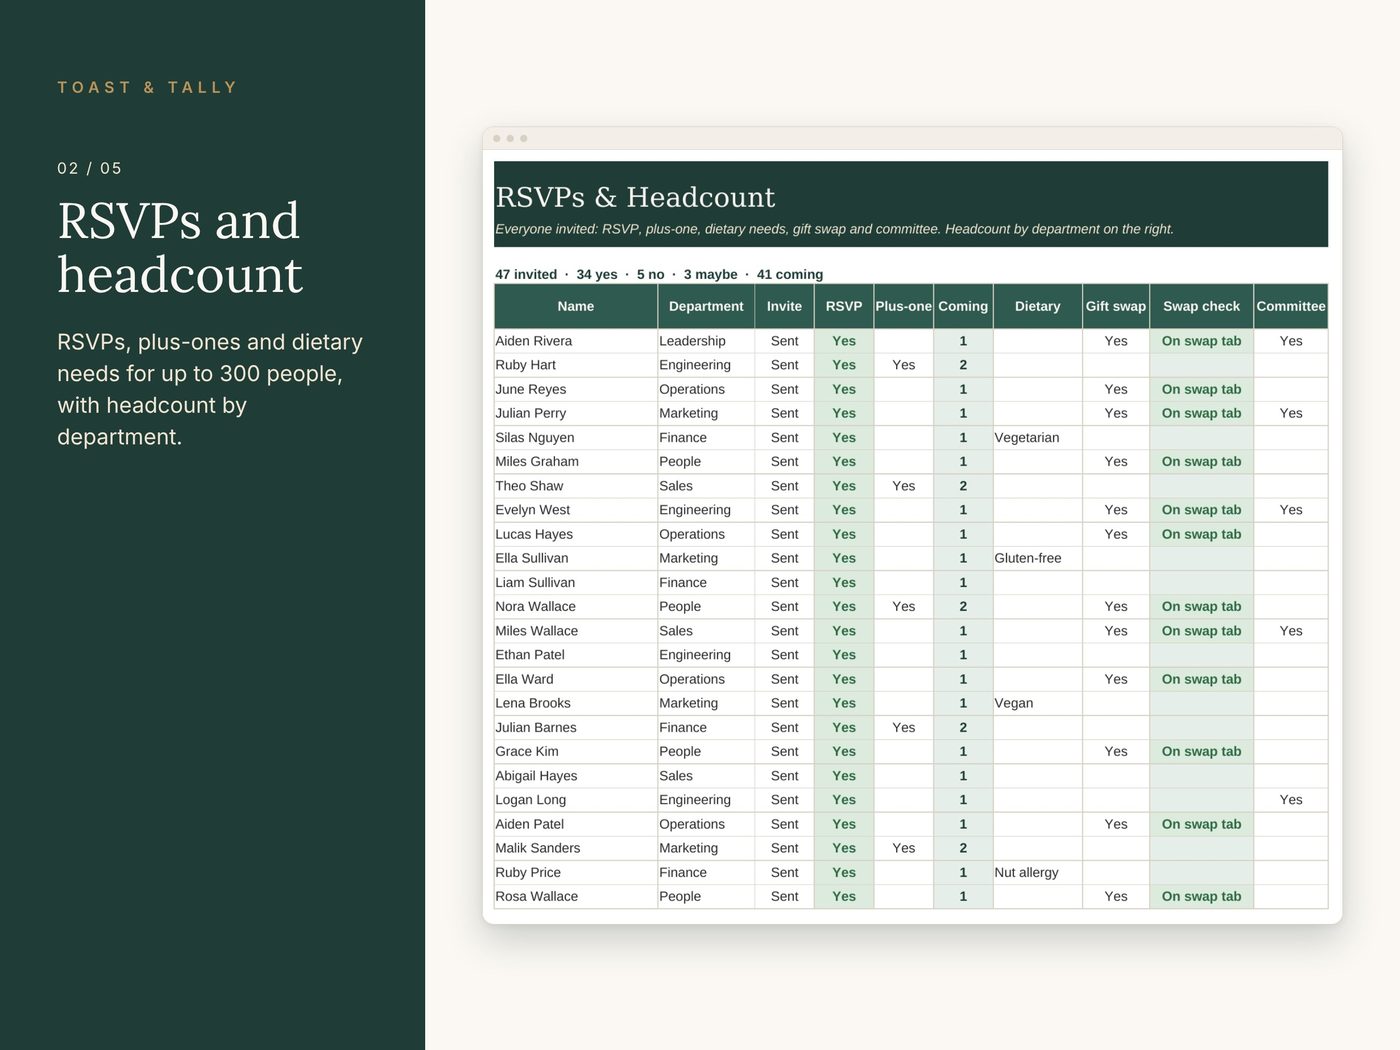
Task: Select the 47 invited summary line
Action: (659, 274)
